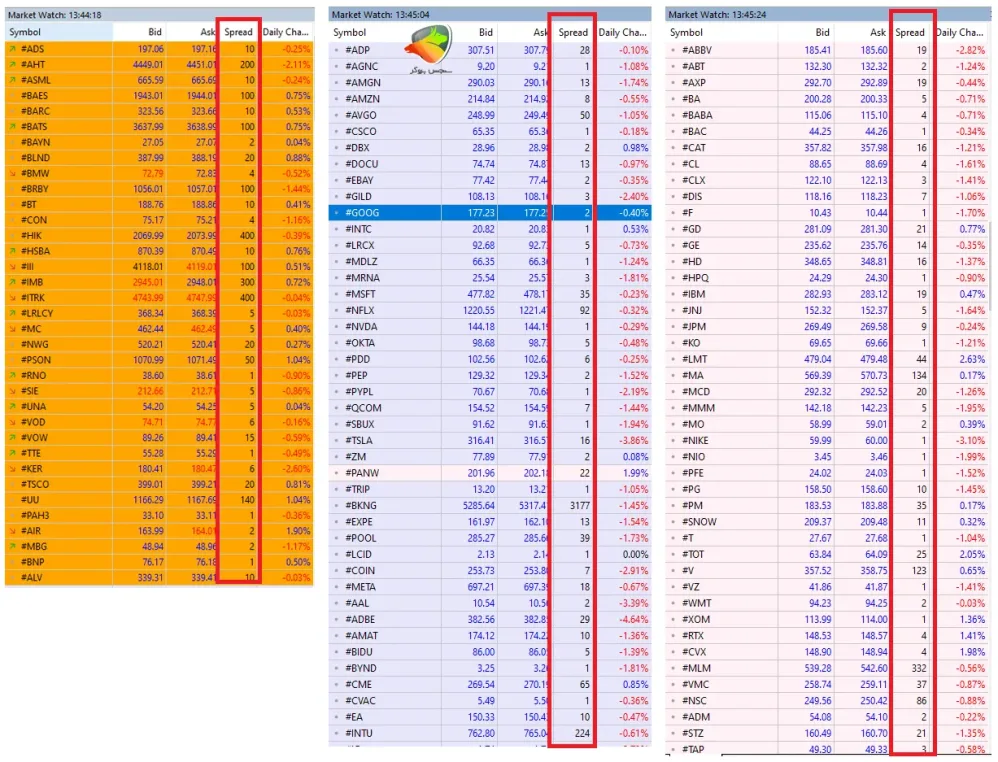The image size is (998, 762).
Task: Click the tick dot icon beside #ABBV
Action: (673, 50)
